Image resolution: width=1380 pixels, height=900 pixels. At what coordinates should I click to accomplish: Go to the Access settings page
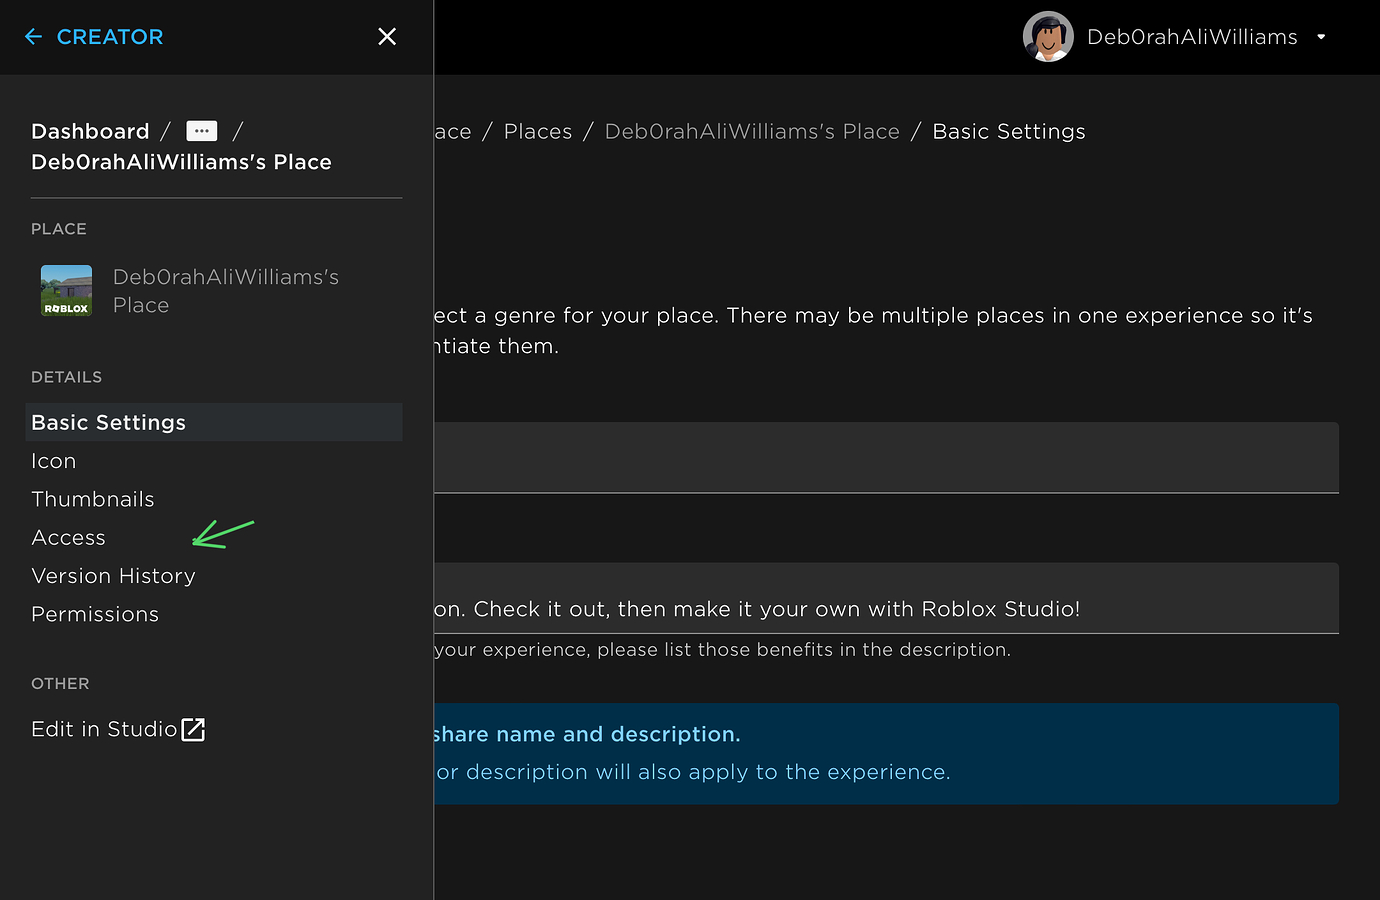pyautogui.click(x=68, y=538)
